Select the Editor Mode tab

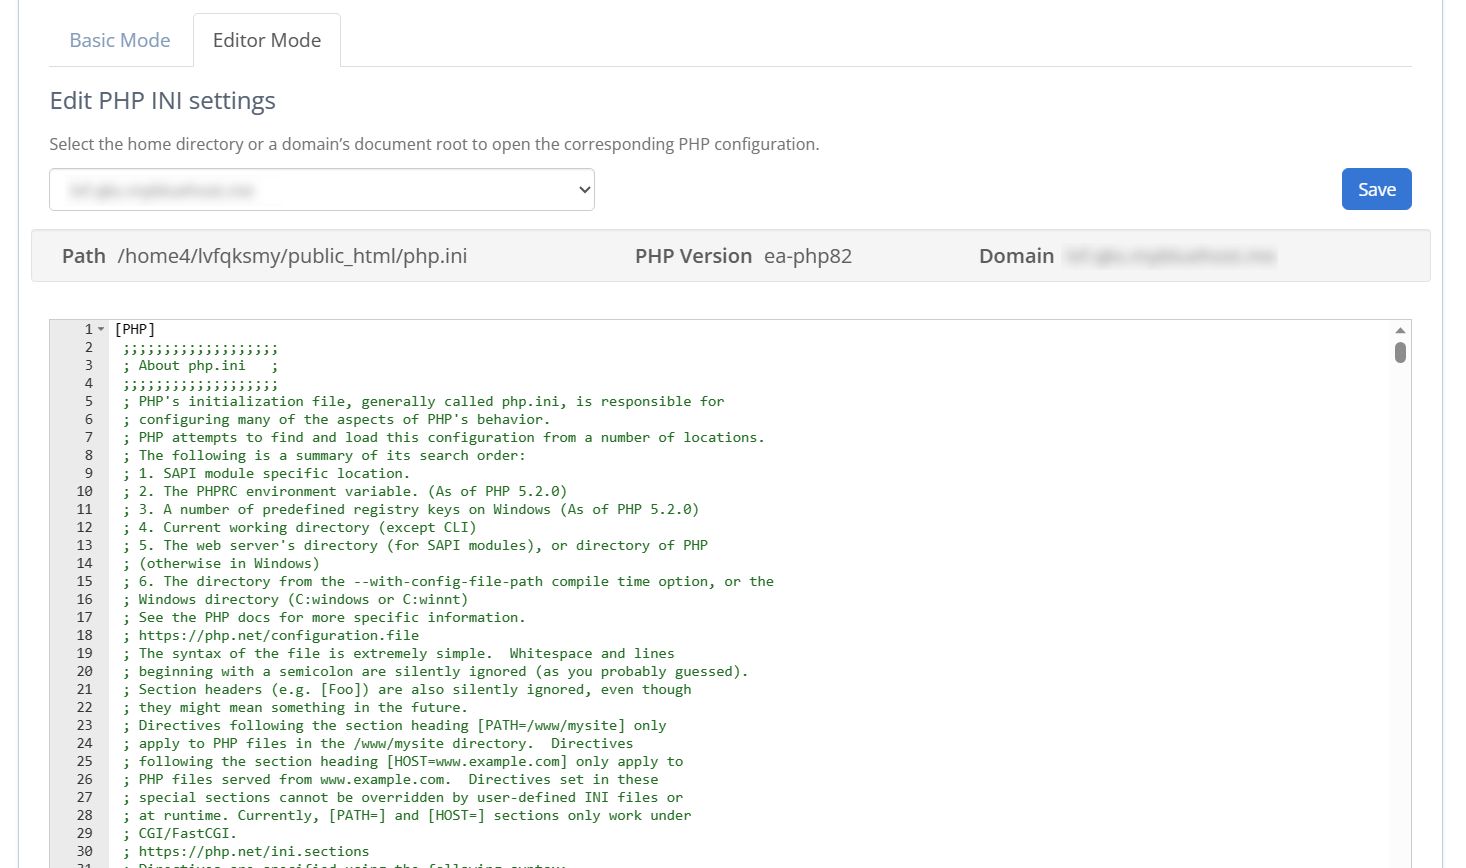pyautogui.click(x=266, y=40)
